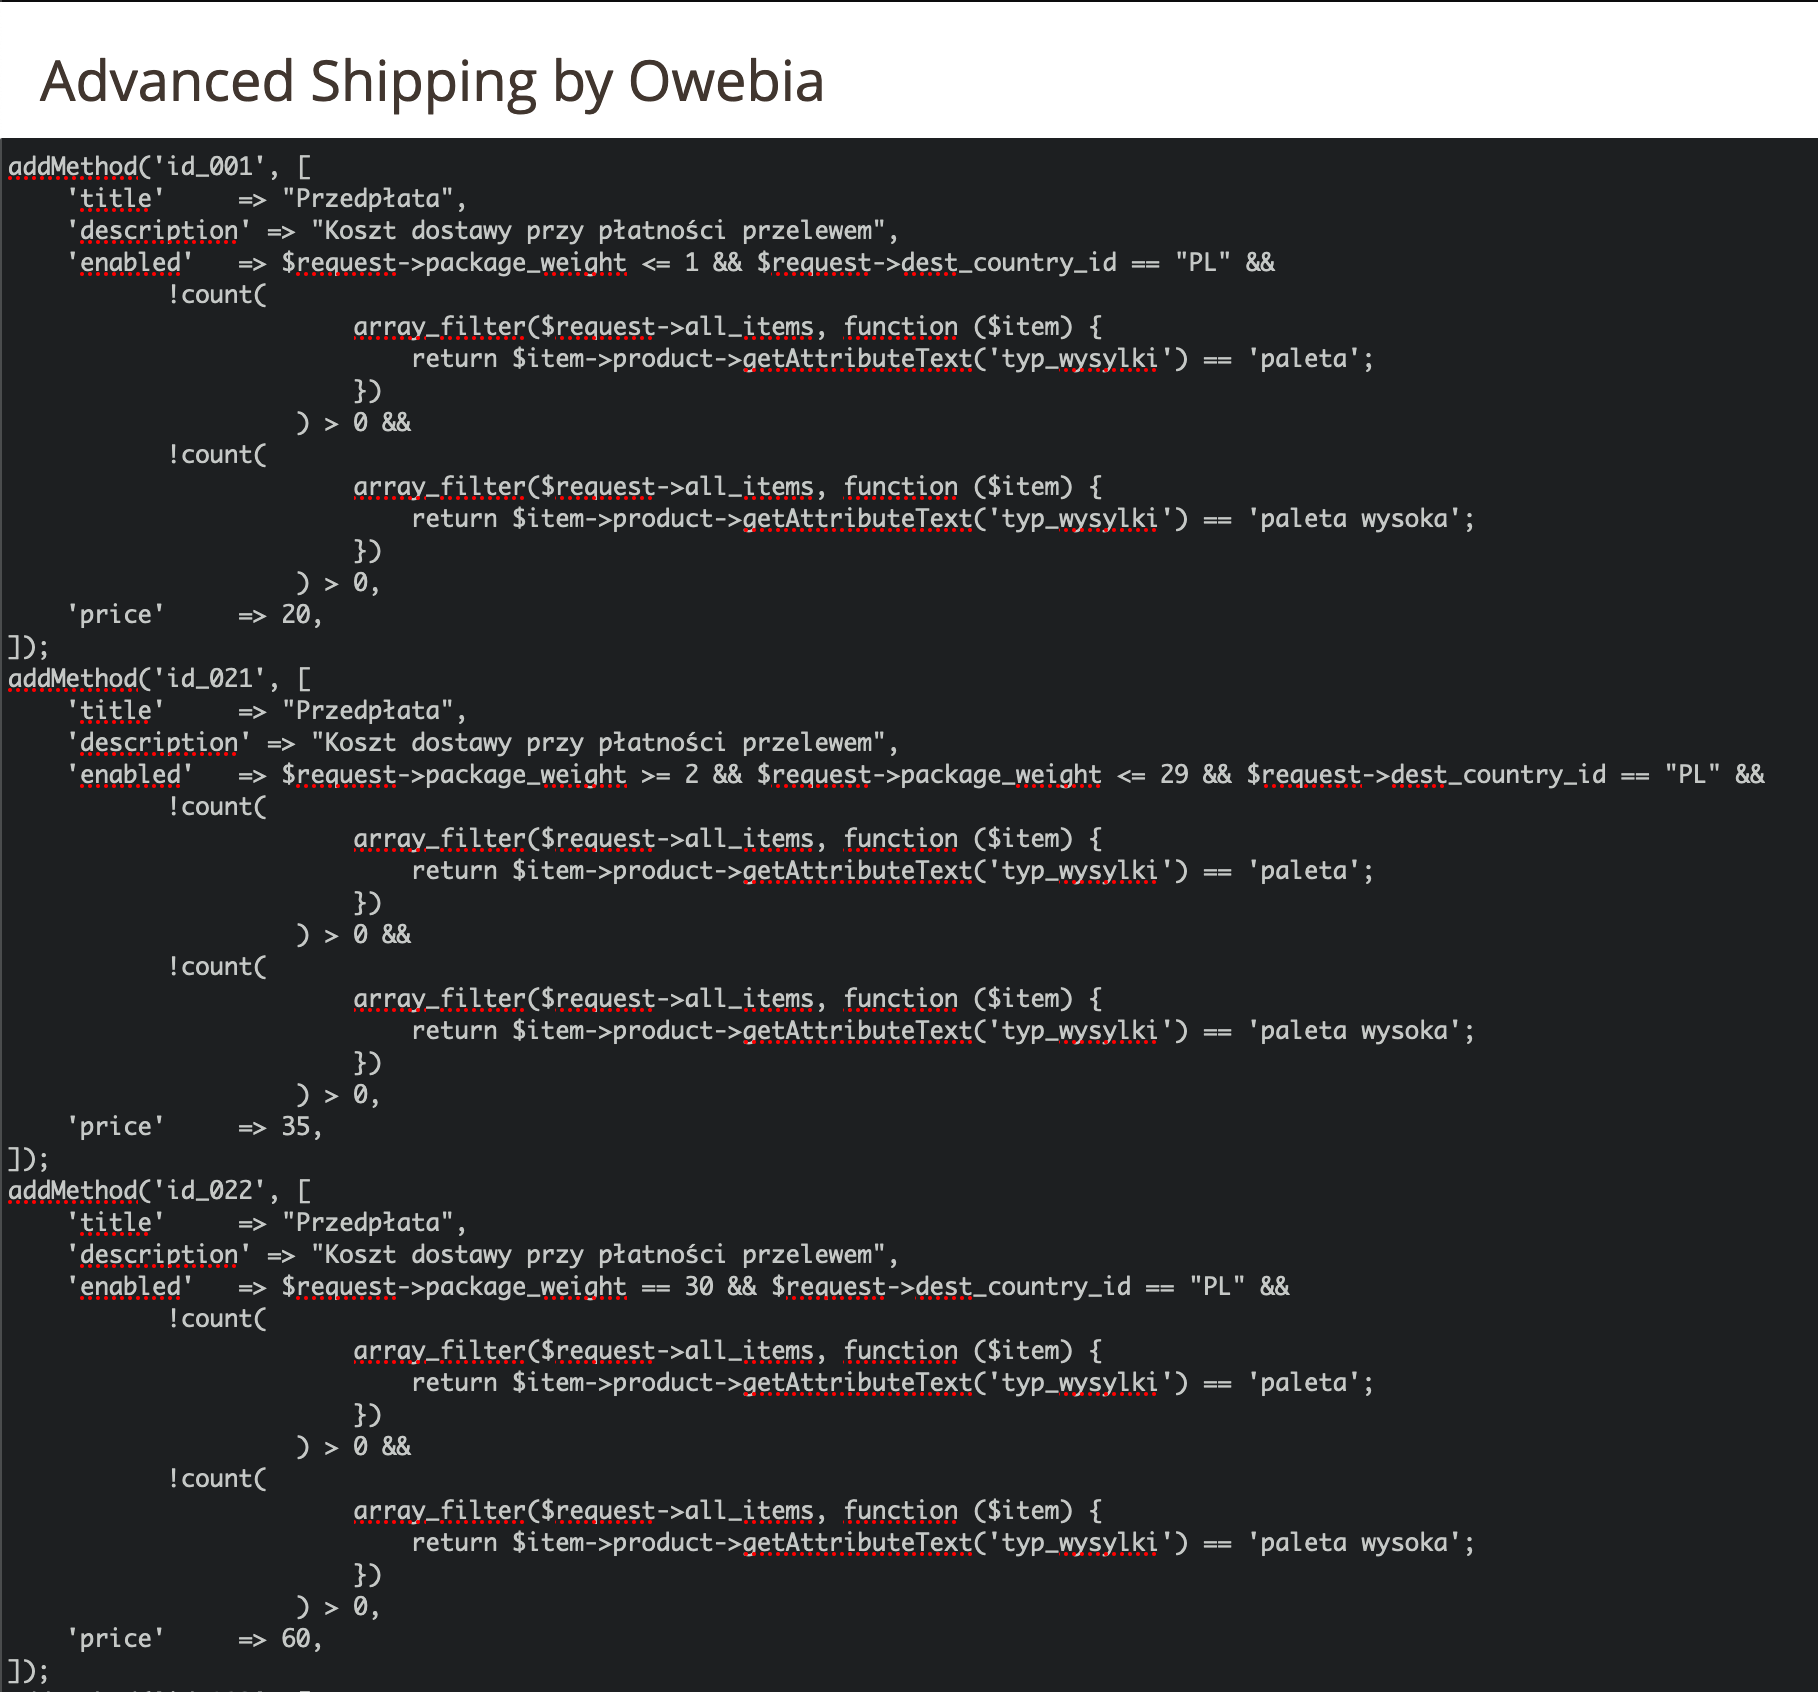Click the price value 35

click(295, 1127)
